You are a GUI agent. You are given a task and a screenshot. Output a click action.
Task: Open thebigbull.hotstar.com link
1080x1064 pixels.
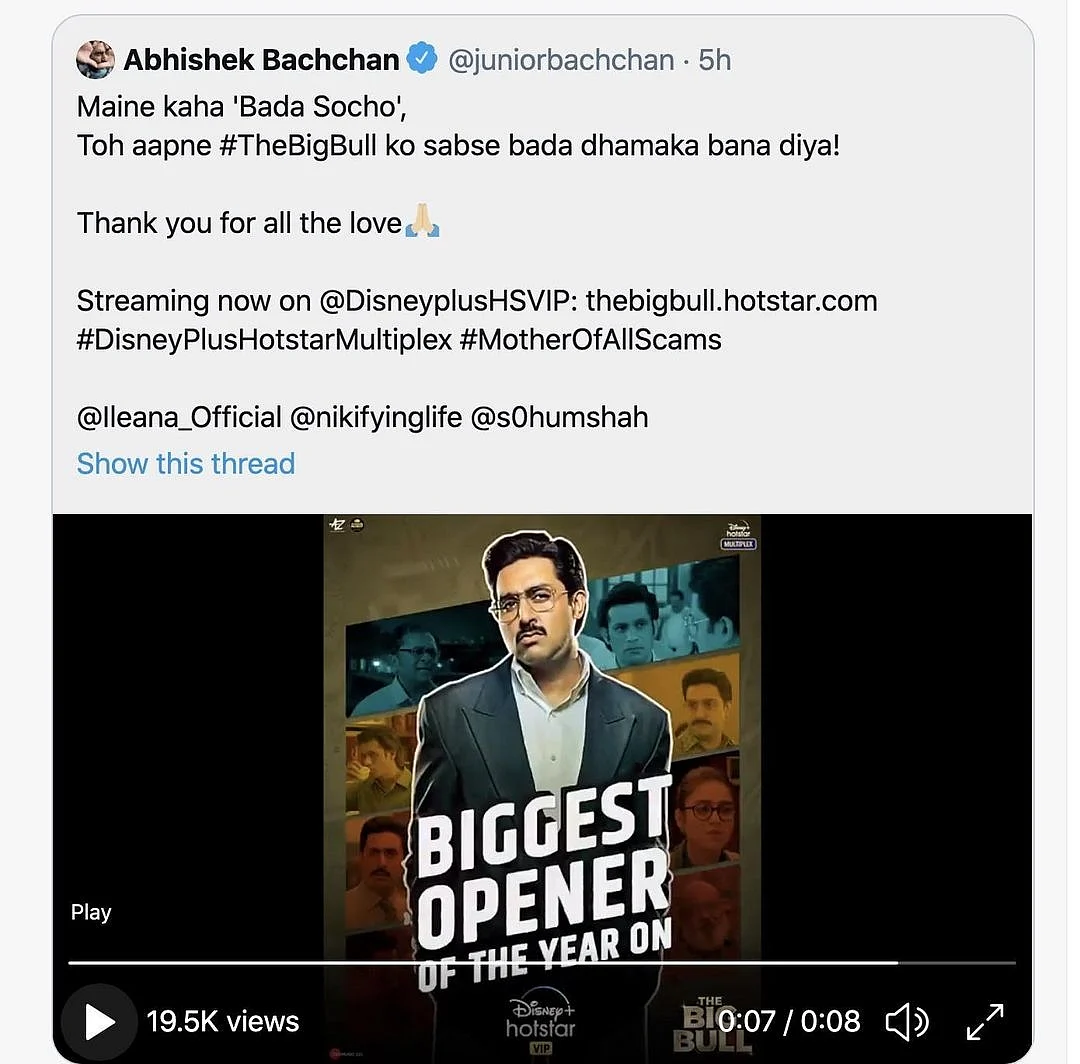tap(731, 301)
